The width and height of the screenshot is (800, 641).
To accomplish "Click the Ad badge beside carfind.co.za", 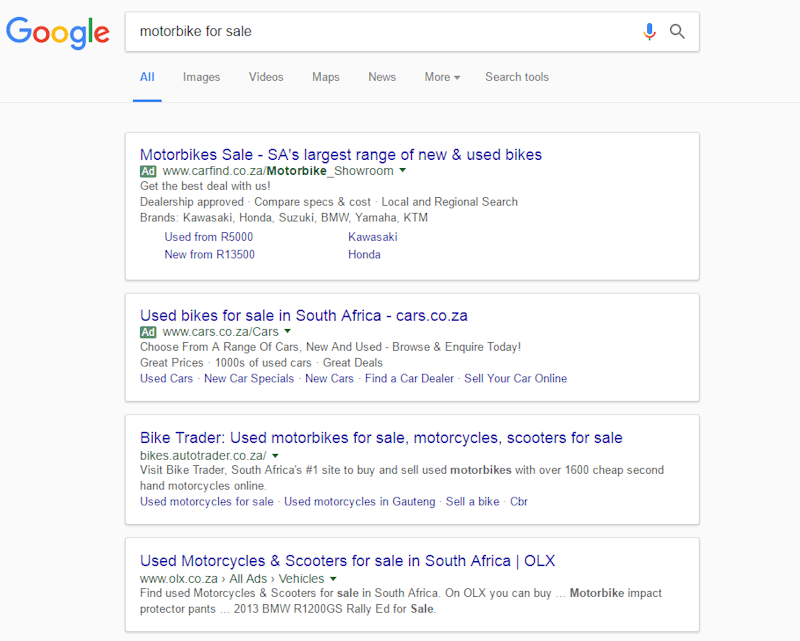I will (148, 171).
